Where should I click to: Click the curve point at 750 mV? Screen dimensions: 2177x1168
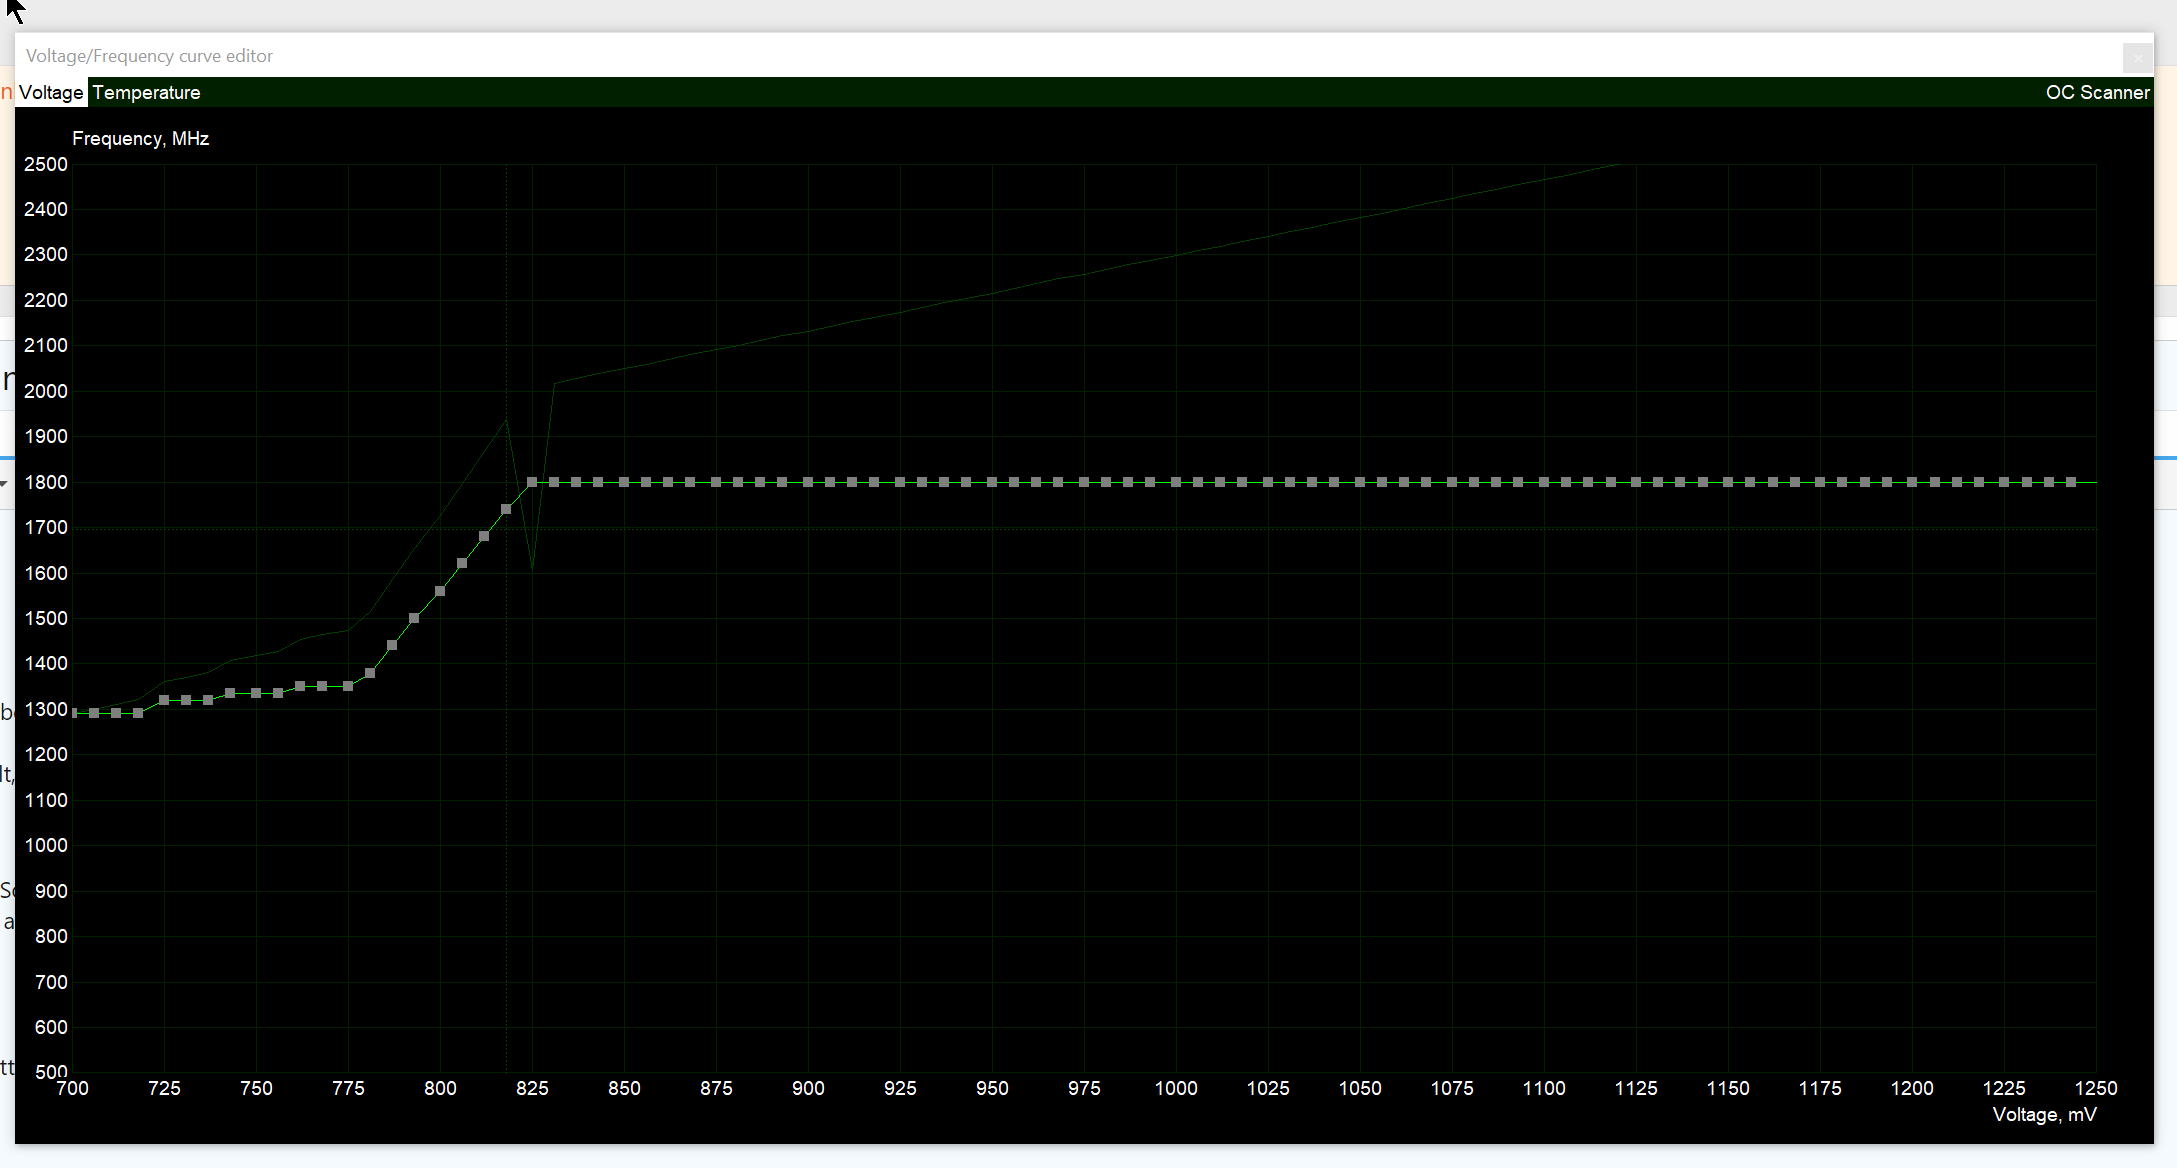pos(256,693)
